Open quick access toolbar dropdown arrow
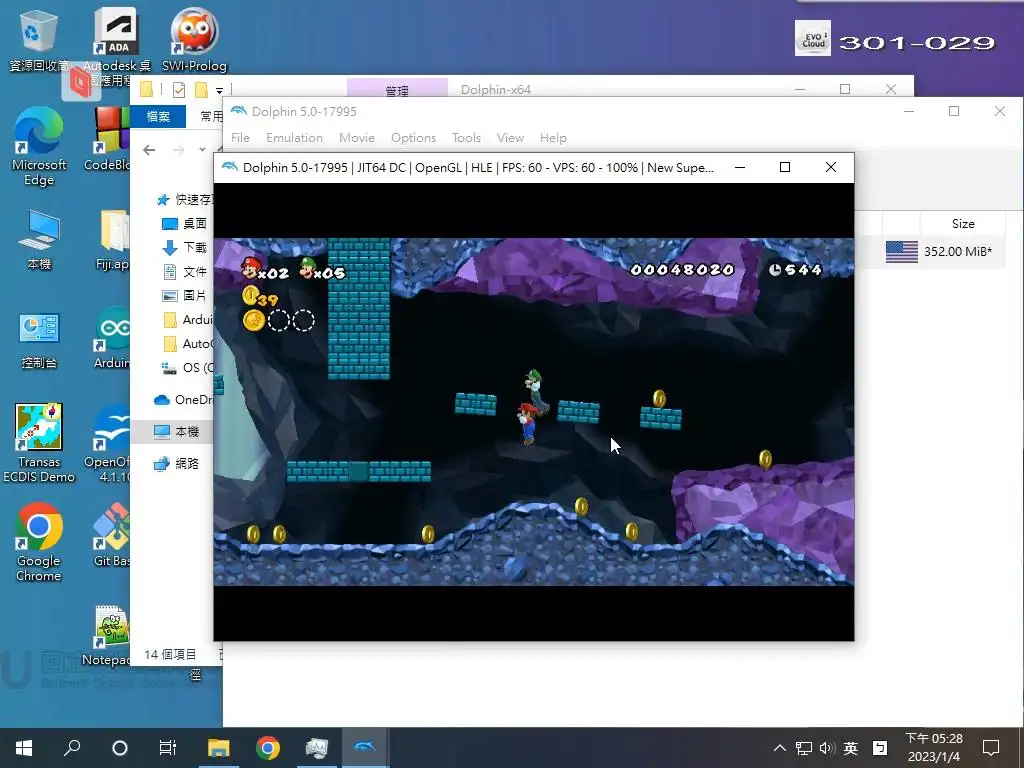Image resolution: width=1024 pixels, height=768 pixels. pos(219,90)
